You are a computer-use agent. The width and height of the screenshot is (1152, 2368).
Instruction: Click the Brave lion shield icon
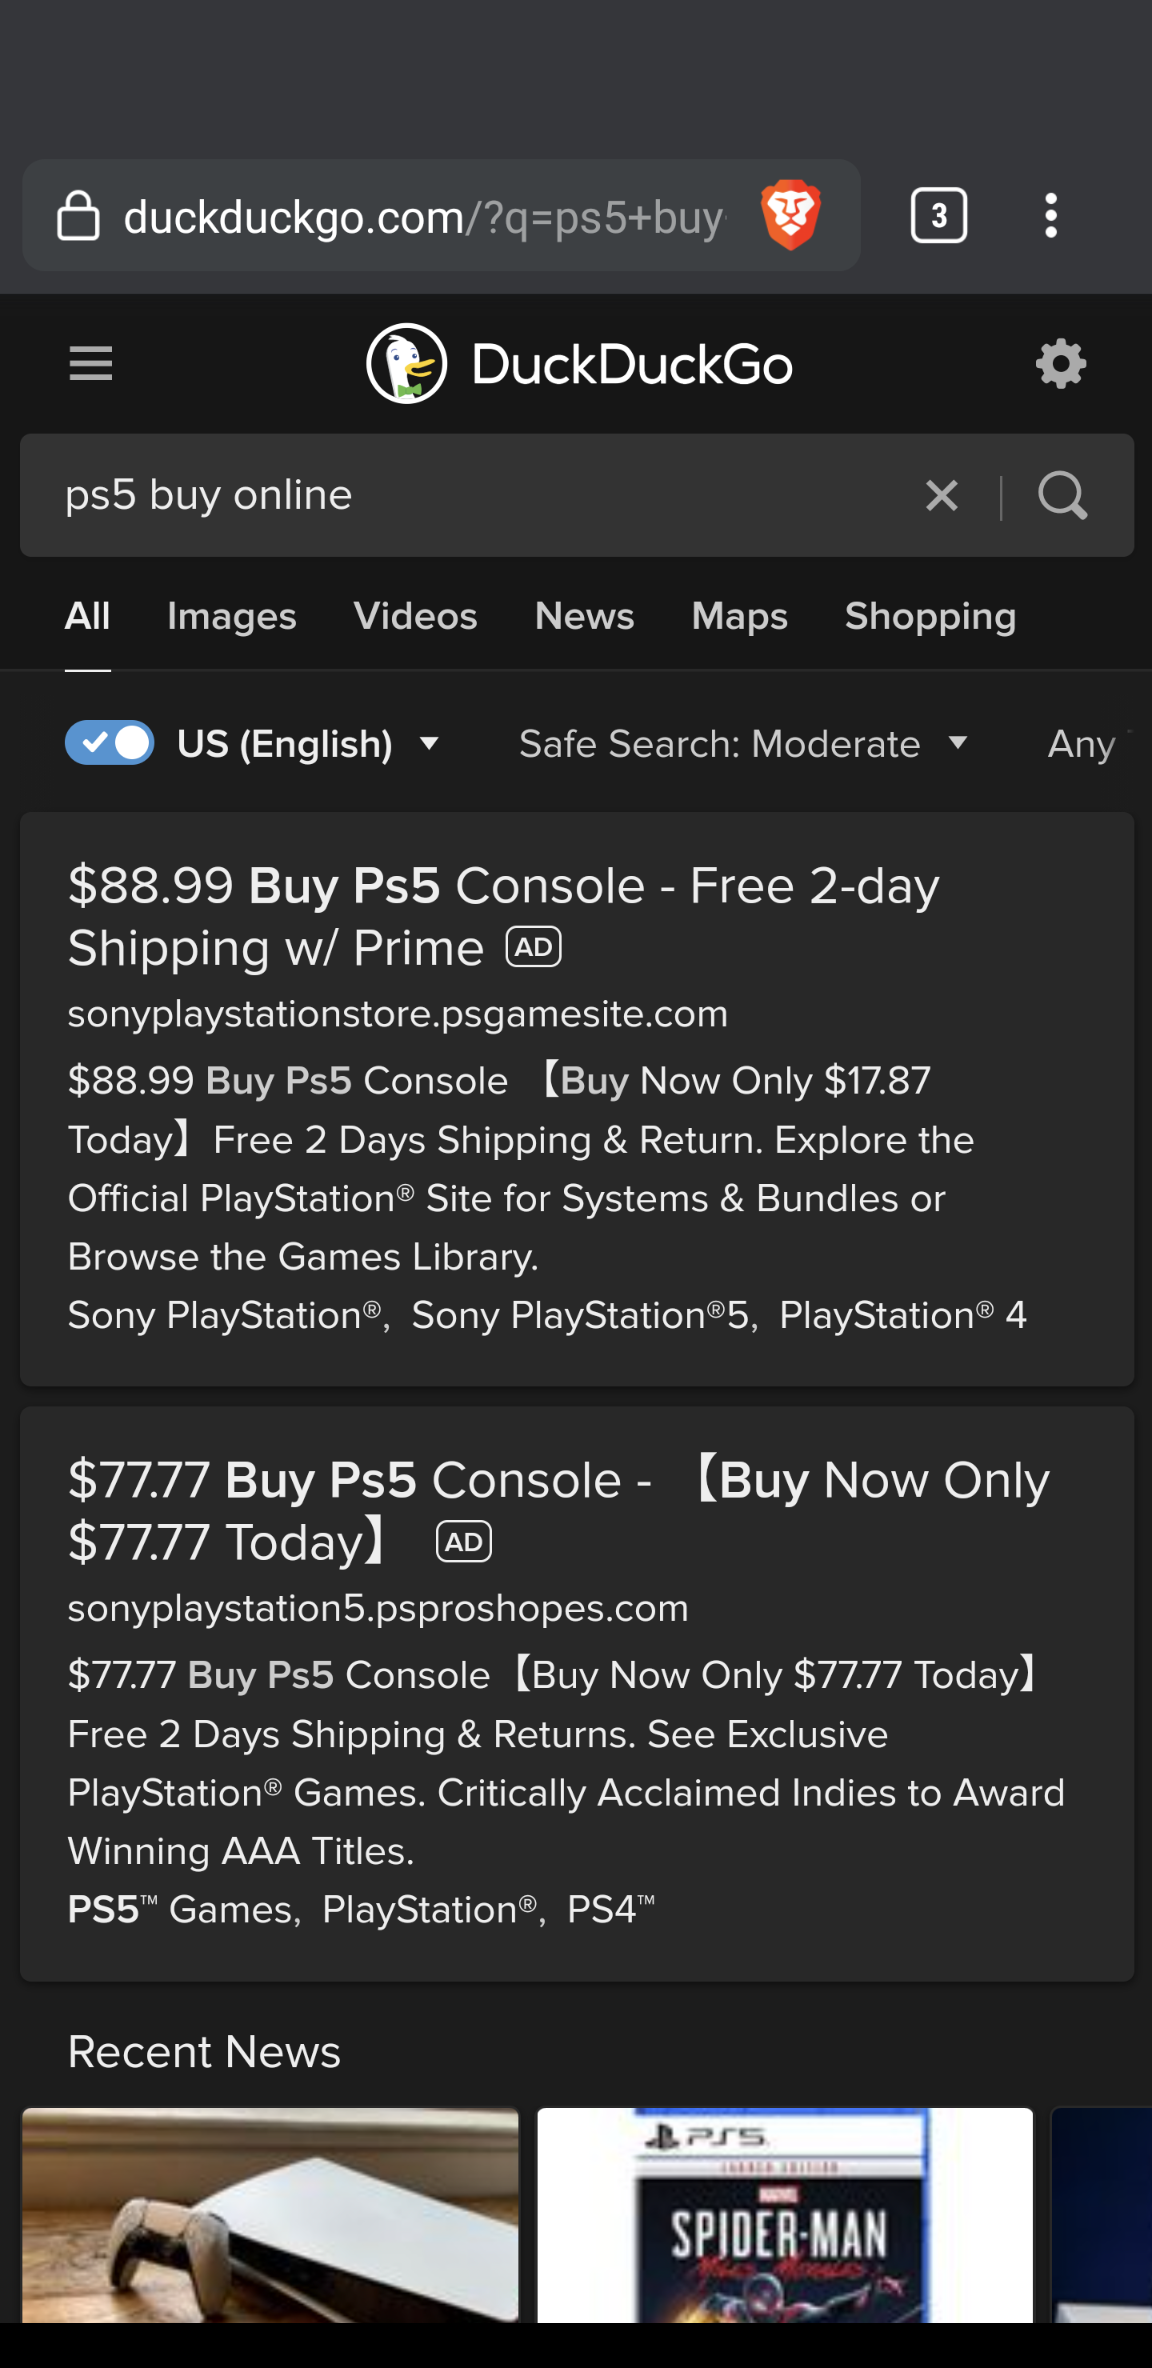pyautogui.click(x=791, y=214)
